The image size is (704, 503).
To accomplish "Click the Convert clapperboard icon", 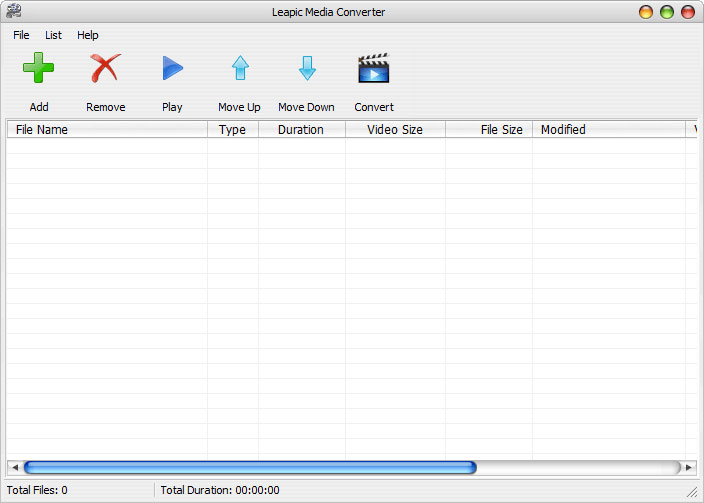I will (x=374, y=68).
